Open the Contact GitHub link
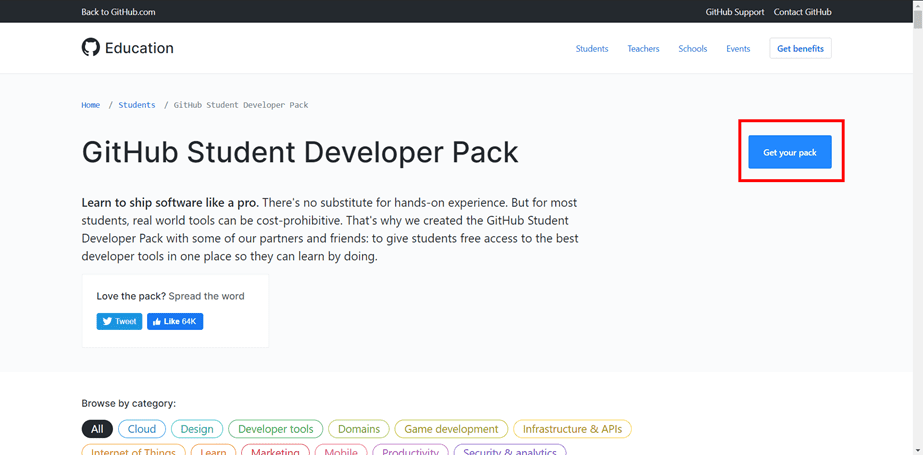The height and width of the screenshot is (455, 923). tap(802, 12)
